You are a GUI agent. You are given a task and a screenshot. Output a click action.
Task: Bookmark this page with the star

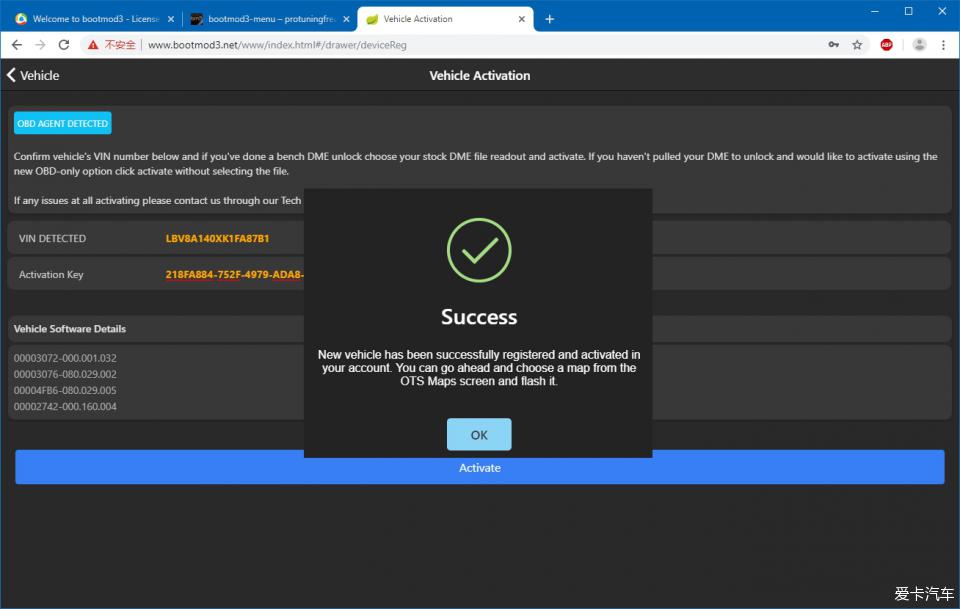click(x=857, y=45)
